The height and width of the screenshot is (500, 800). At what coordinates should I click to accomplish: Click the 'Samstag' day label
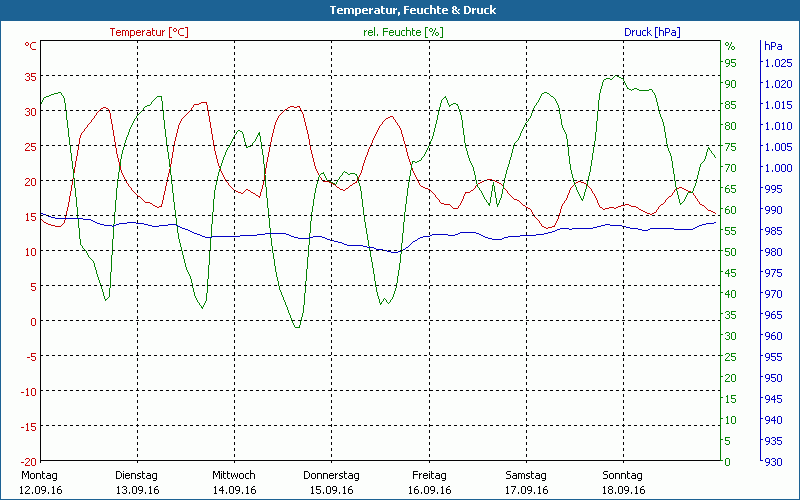[526, 476]
